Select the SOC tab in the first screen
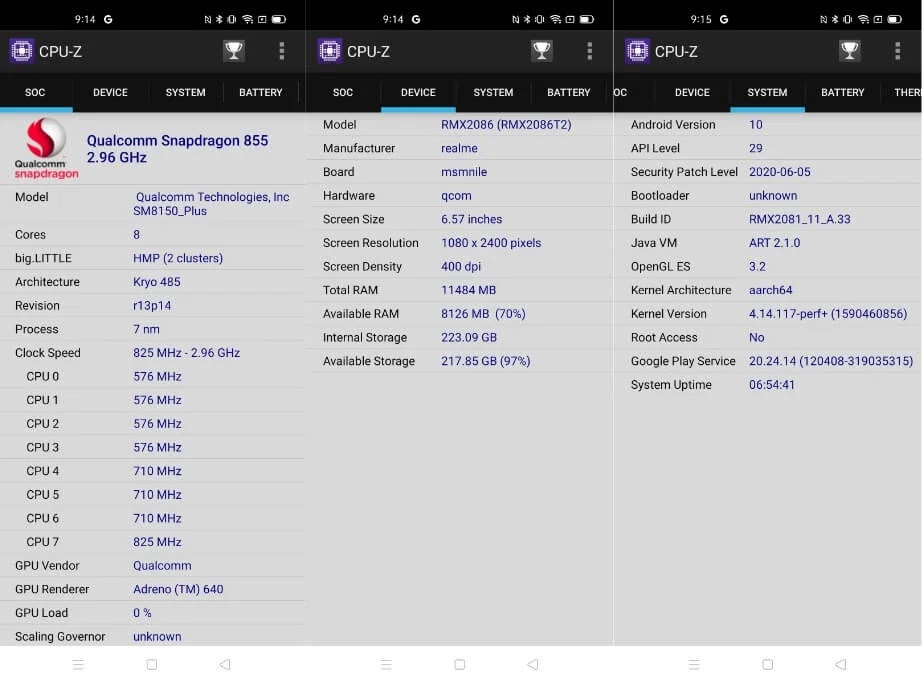This screenshot has width=922, height=679. 35,92
